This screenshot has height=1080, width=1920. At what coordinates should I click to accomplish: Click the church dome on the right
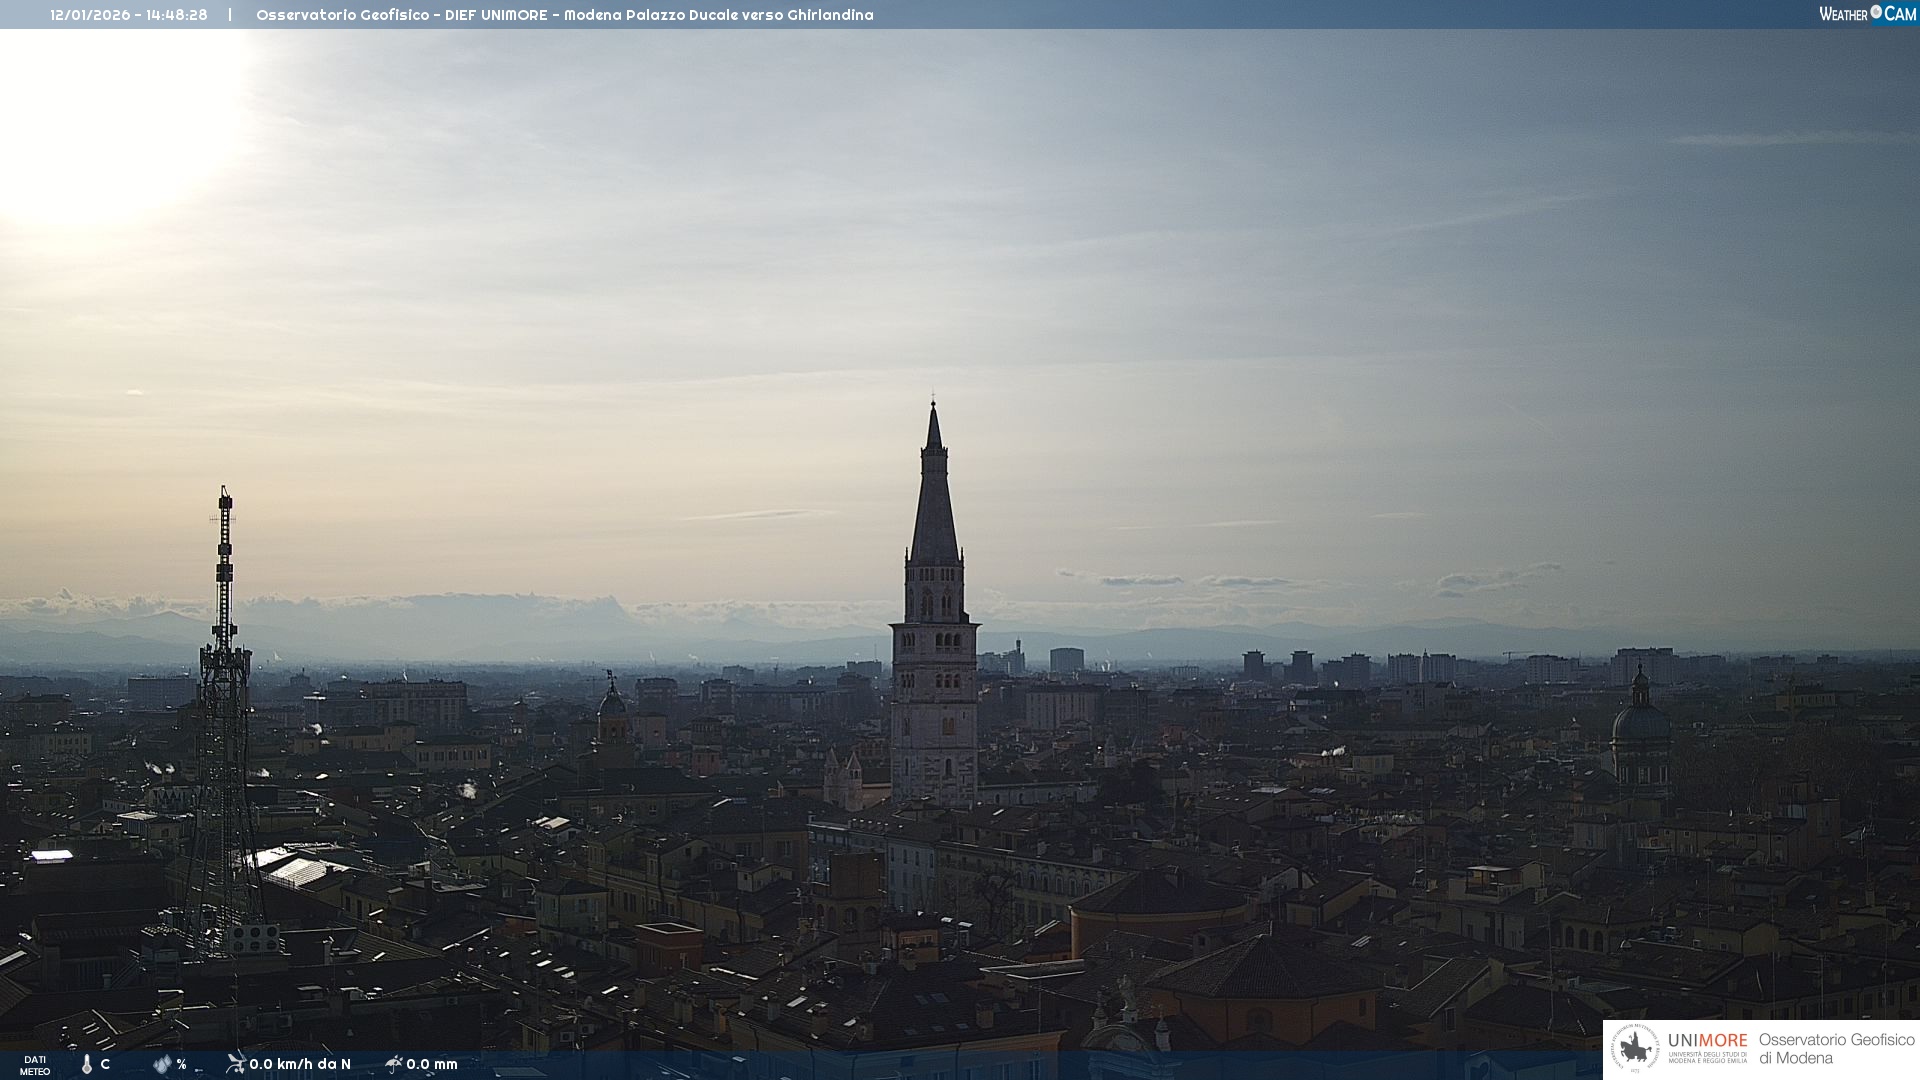[1640, 722]
